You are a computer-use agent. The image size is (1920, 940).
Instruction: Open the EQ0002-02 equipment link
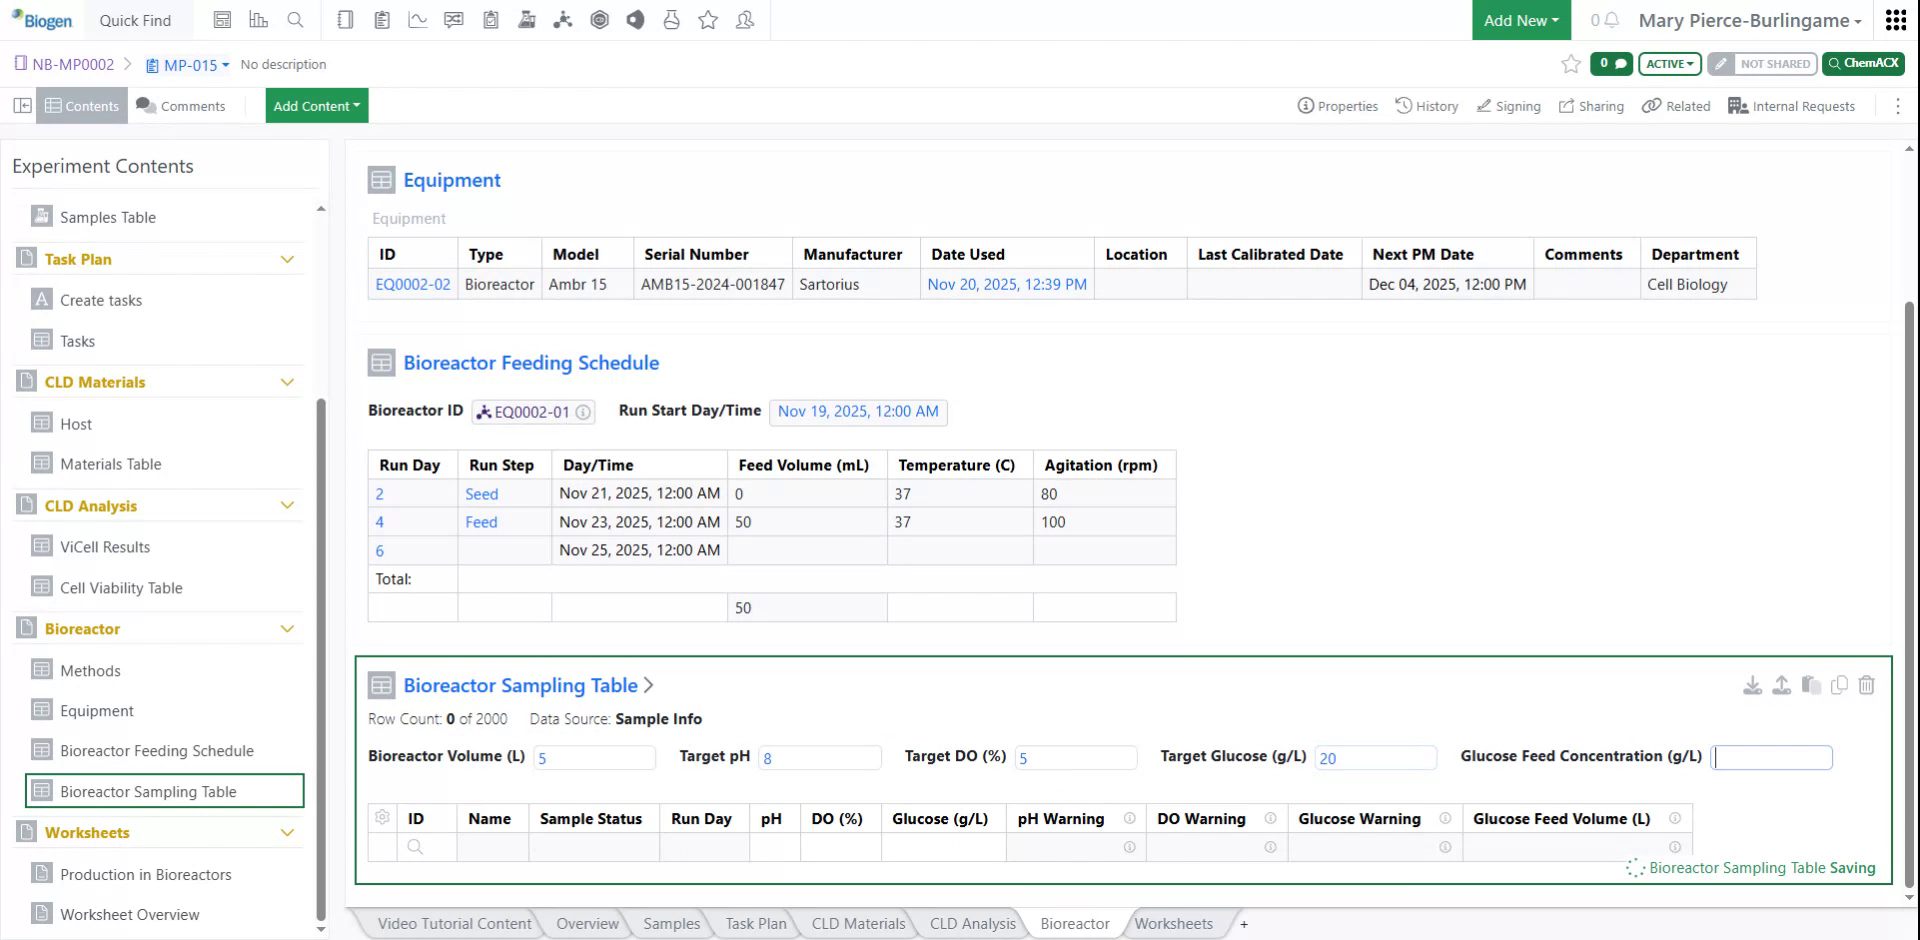pyautogui.click(x=412, y=284)
